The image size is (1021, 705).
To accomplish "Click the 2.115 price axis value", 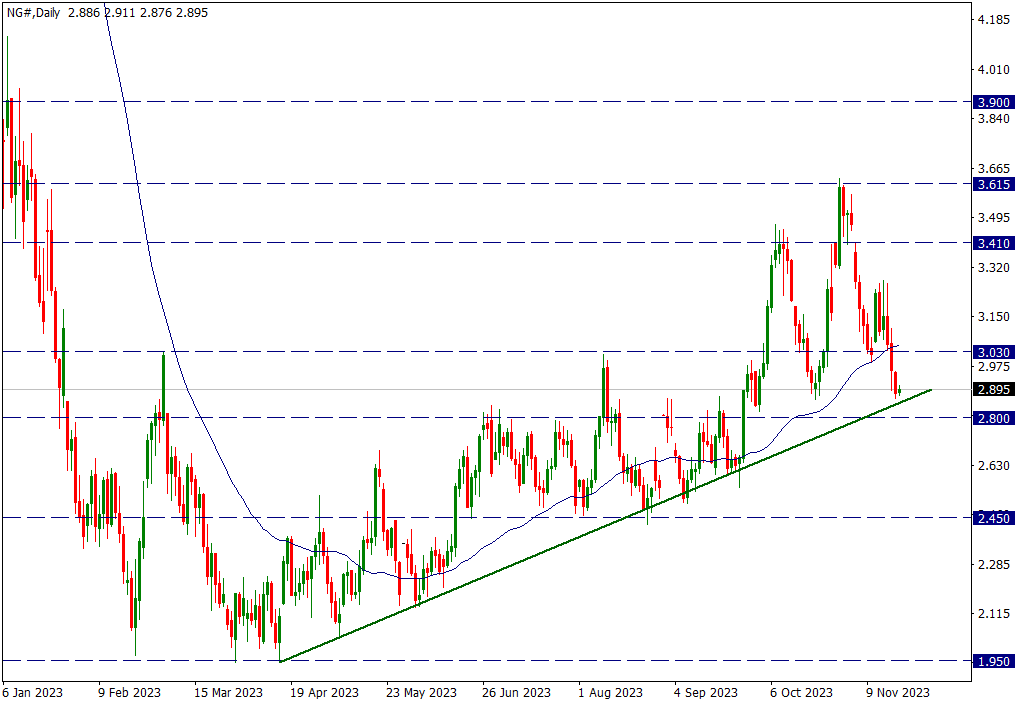I will click(x=994, y=613).
